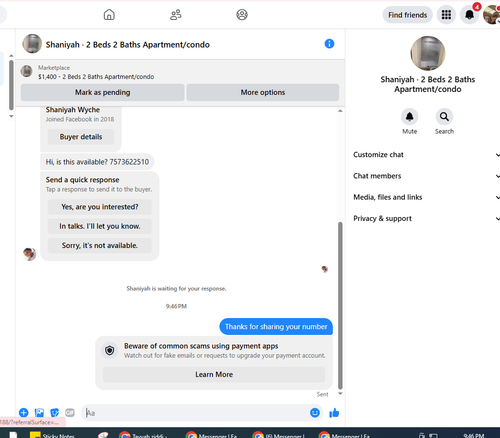Open the Notifications bell with badge
Screen dimensions: 500x438
pyautogui.click(x=469, y=15)
